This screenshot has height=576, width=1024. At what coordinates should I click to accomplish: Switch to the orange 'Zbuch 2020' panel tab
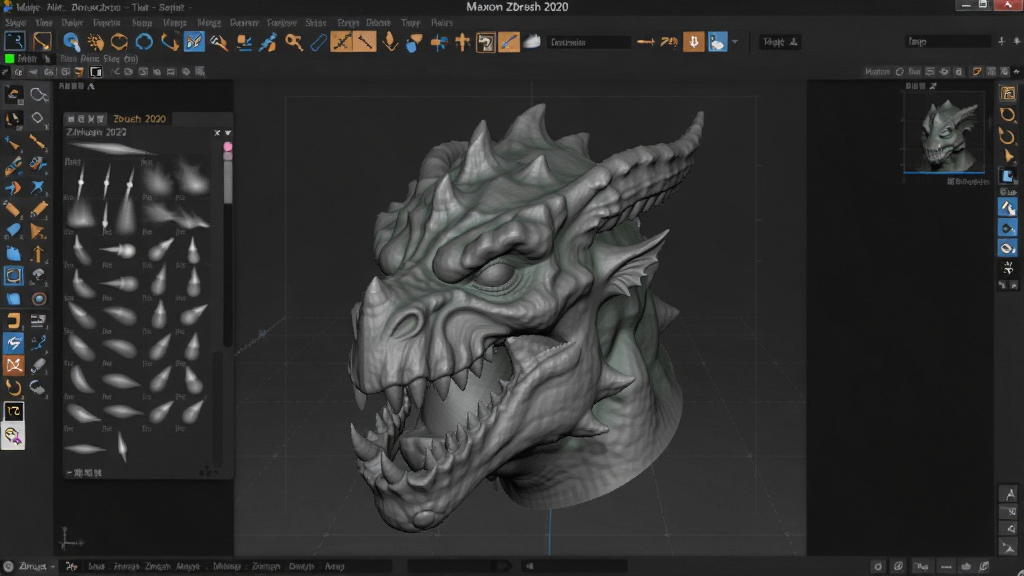tap(139, 118)
